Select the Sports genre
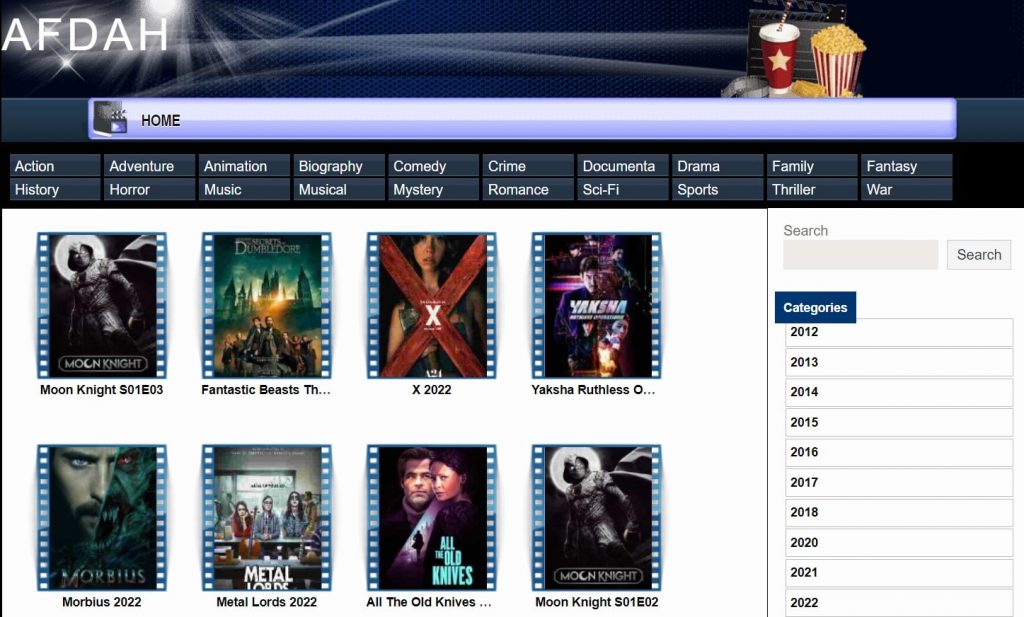The image size is (1024, 617). 718,189
